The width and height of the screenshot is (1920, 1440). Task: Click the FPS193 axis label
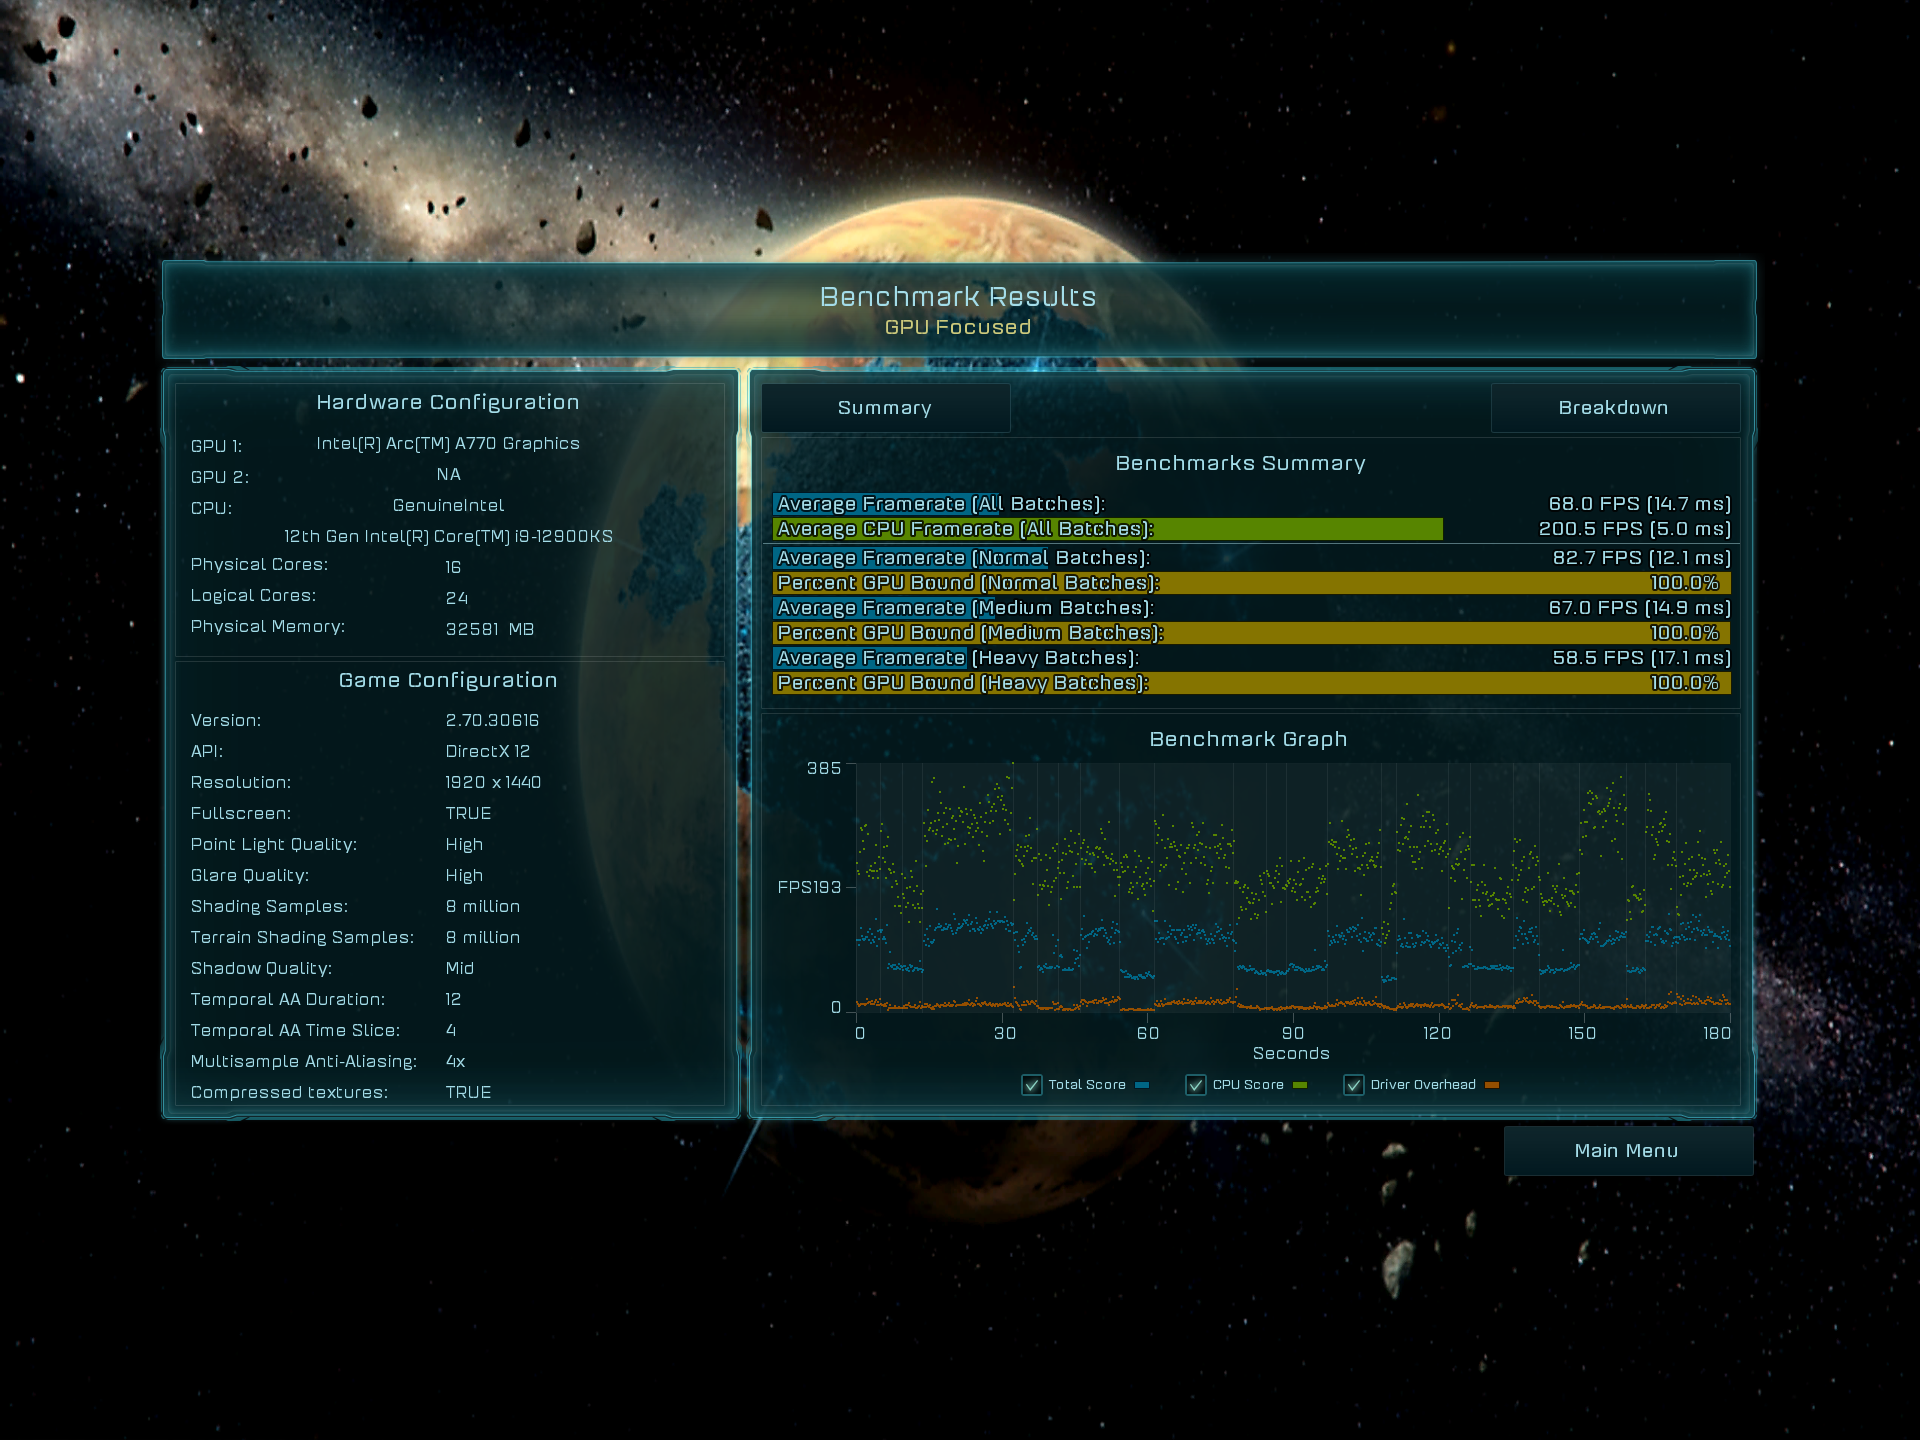pos(809,887)
